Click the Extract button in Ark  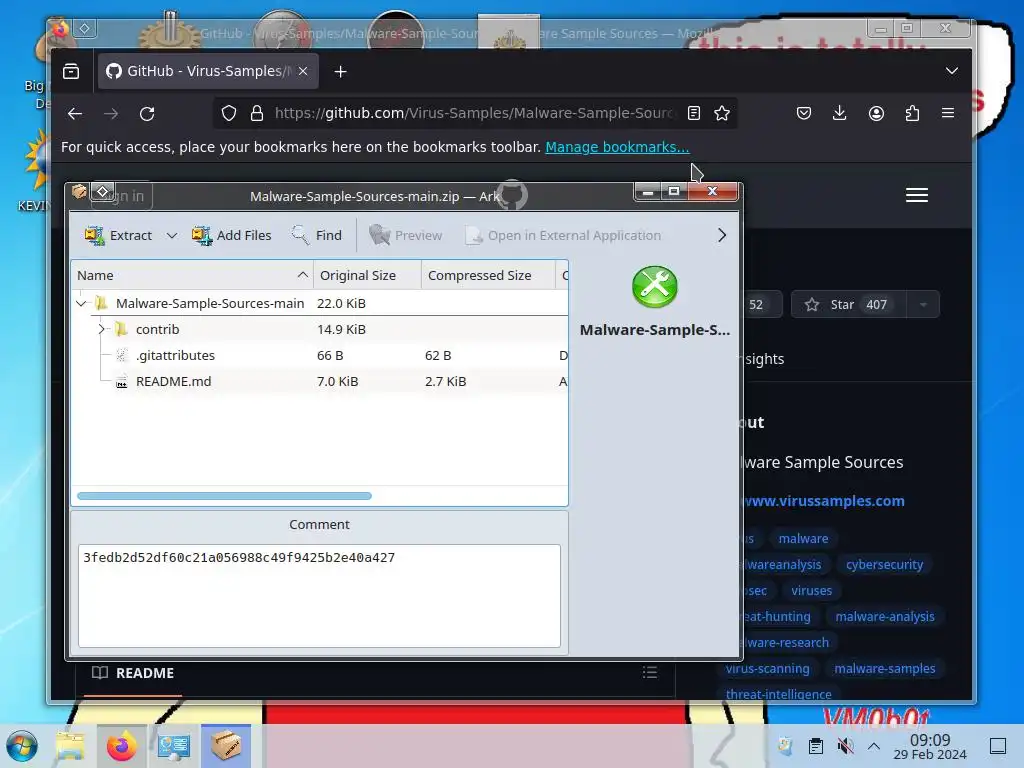(x=118, y=235)
